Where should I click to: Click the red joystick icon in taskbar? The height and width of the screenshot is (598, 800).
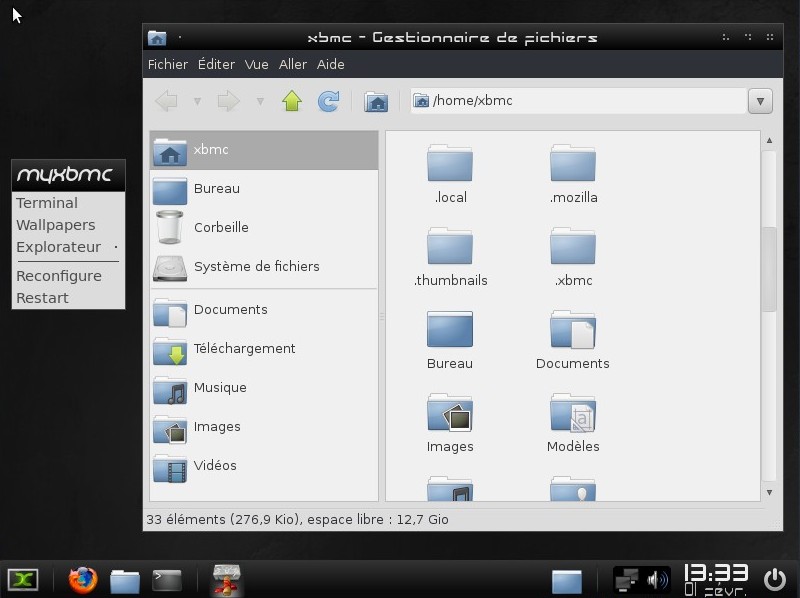pos(227,580)
